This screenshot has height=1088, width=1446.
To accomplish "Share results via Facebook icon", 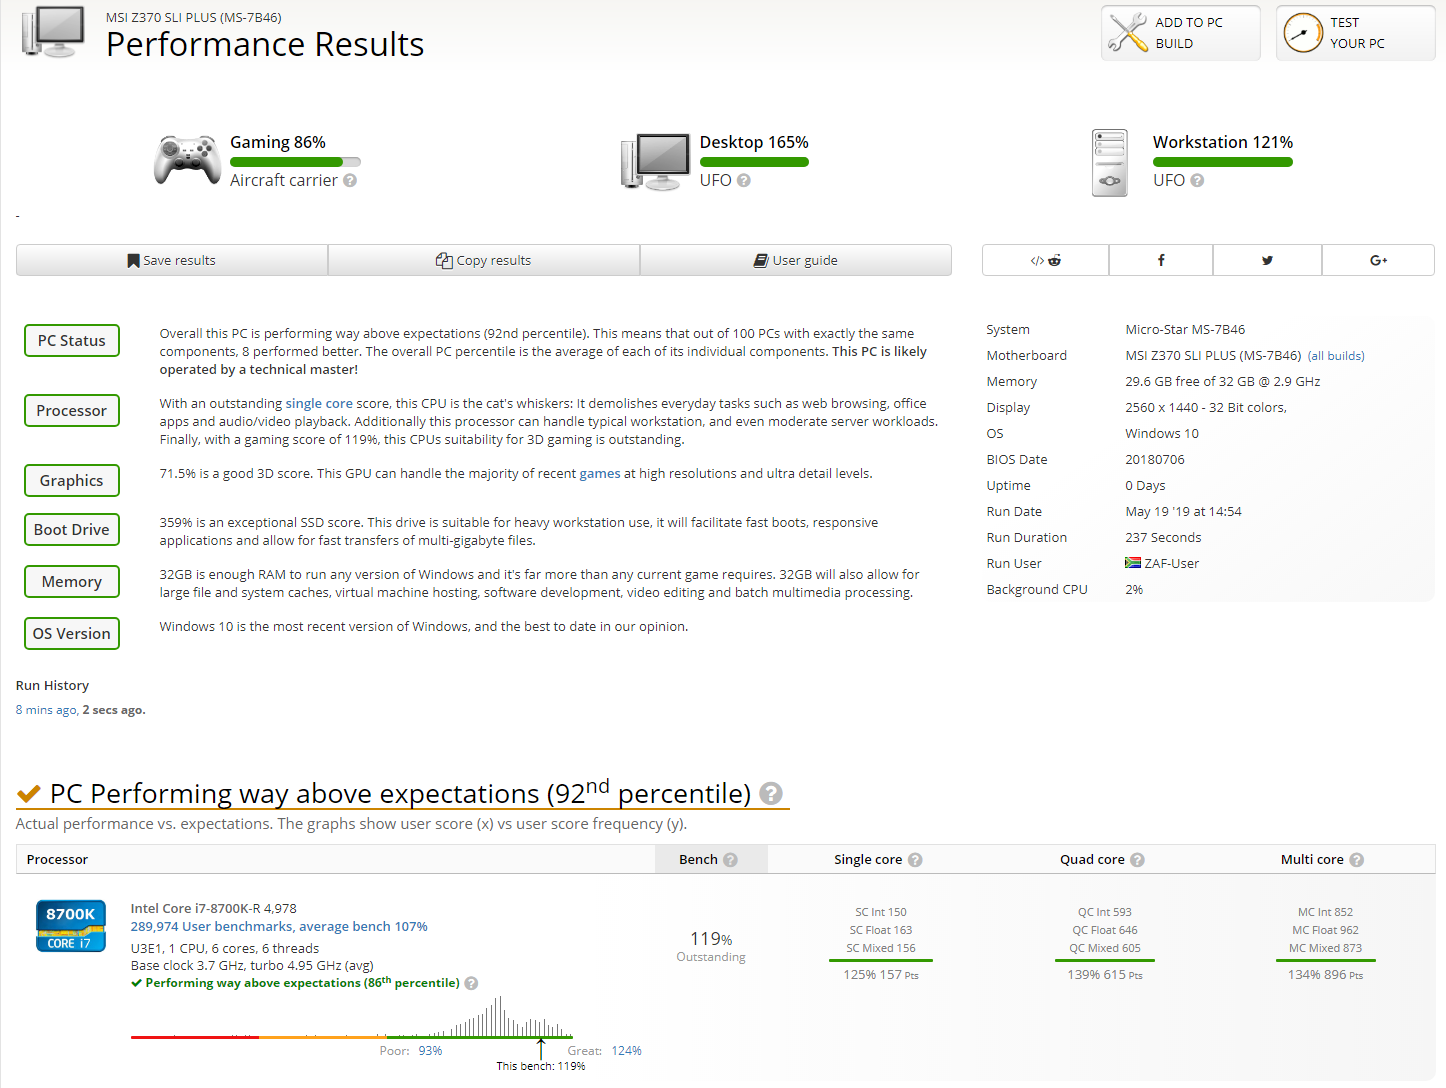I will 1161,260.
